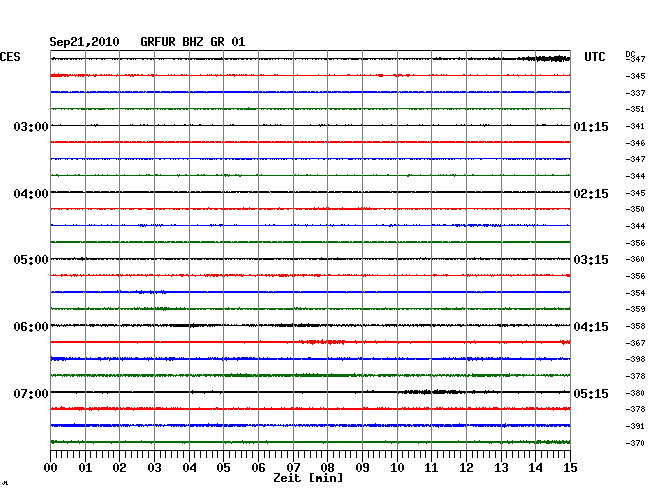Image resolution: width=650 pixels, height=494 pixels.
Task: Click minute tick label 06 on x-axis
Action: point(258,467)
